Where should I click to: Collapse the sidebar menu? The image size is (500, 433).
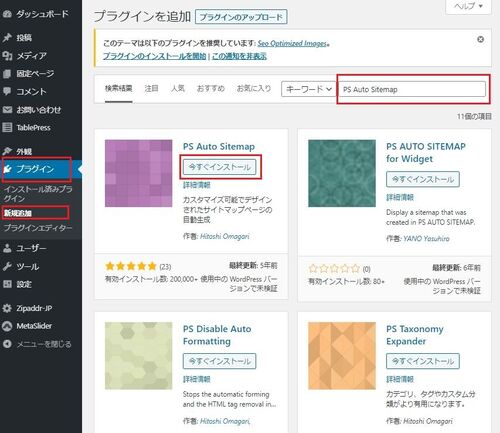[37, 344]
